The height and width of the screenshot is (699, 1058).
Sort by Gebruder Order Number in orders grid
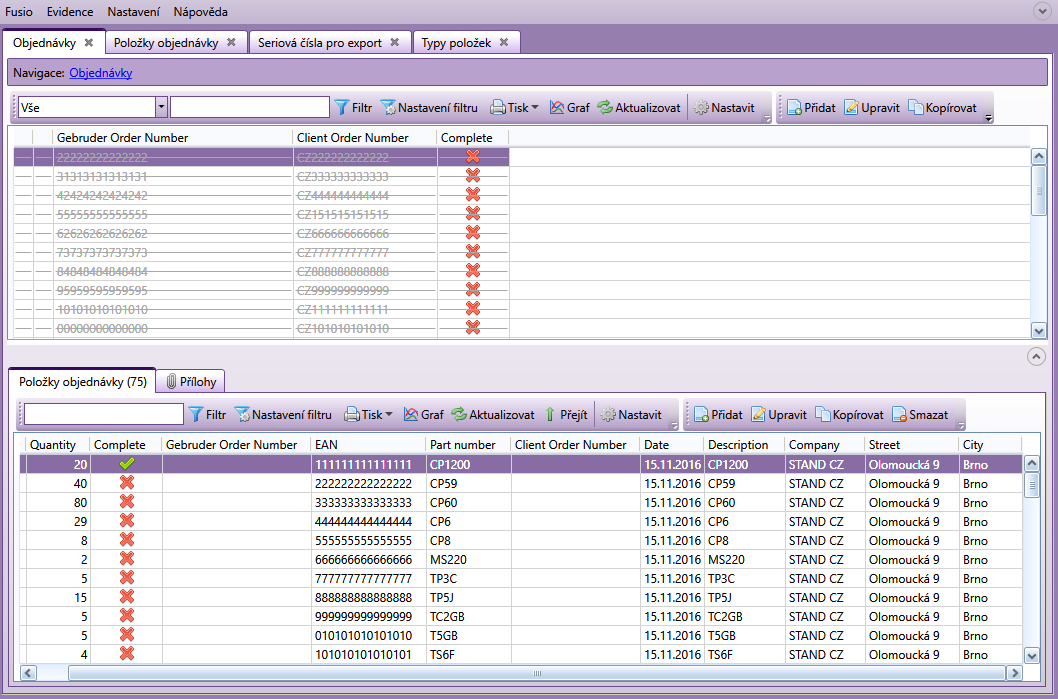[173, 138]
